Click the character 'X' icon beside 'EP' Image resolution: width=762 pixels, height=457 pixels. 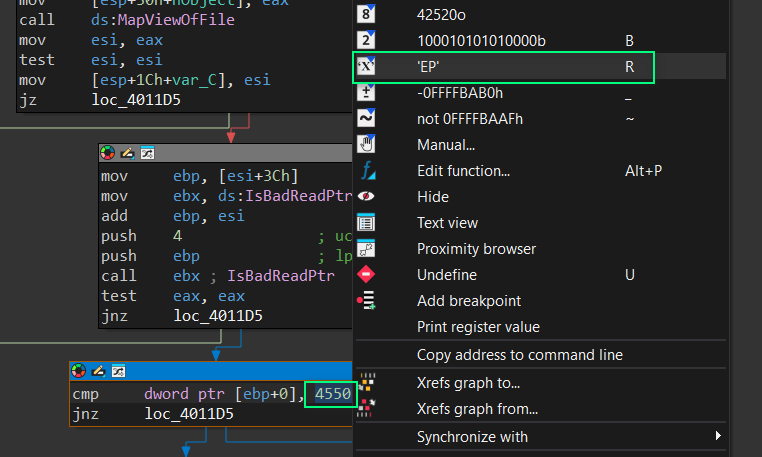point(366,66)
